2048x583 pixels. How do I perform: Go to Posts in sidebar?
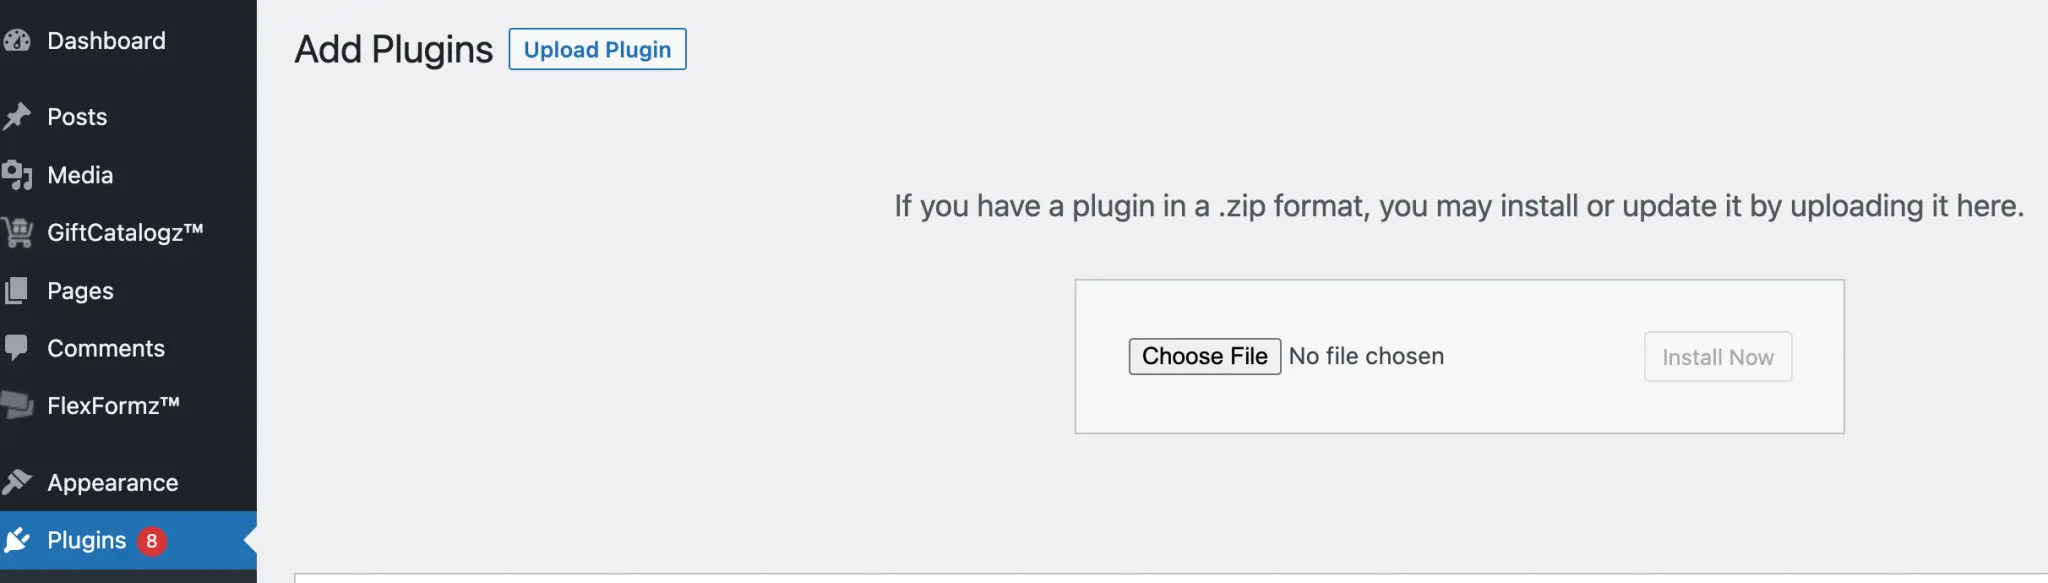tap(77, 117)
